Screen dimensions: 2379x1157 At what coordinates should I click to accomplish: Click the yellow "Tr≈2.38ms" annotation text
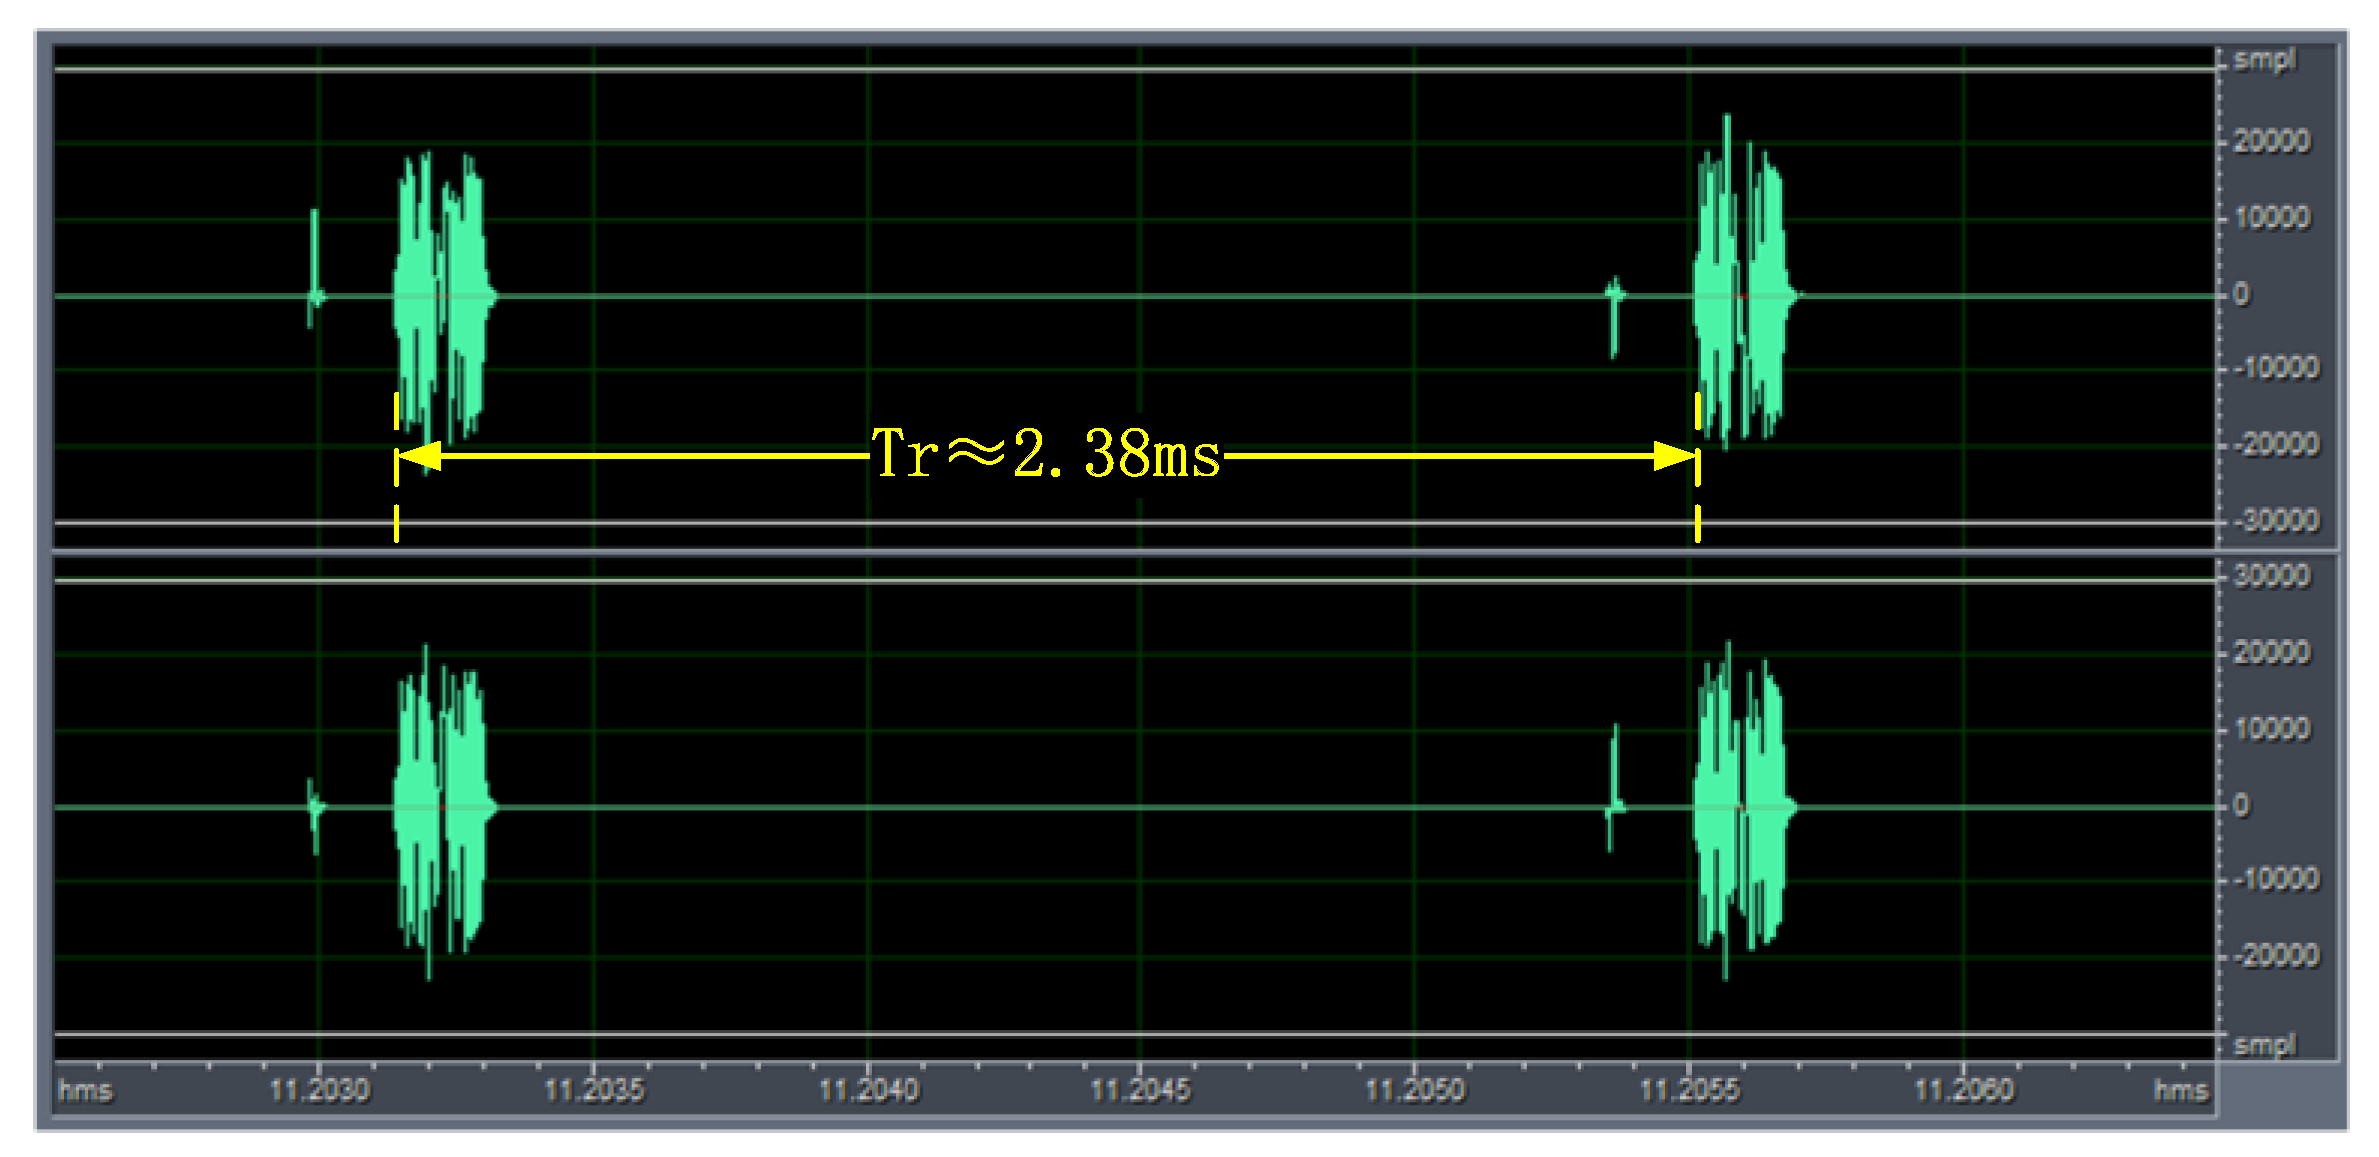(x=1049, y=456)
